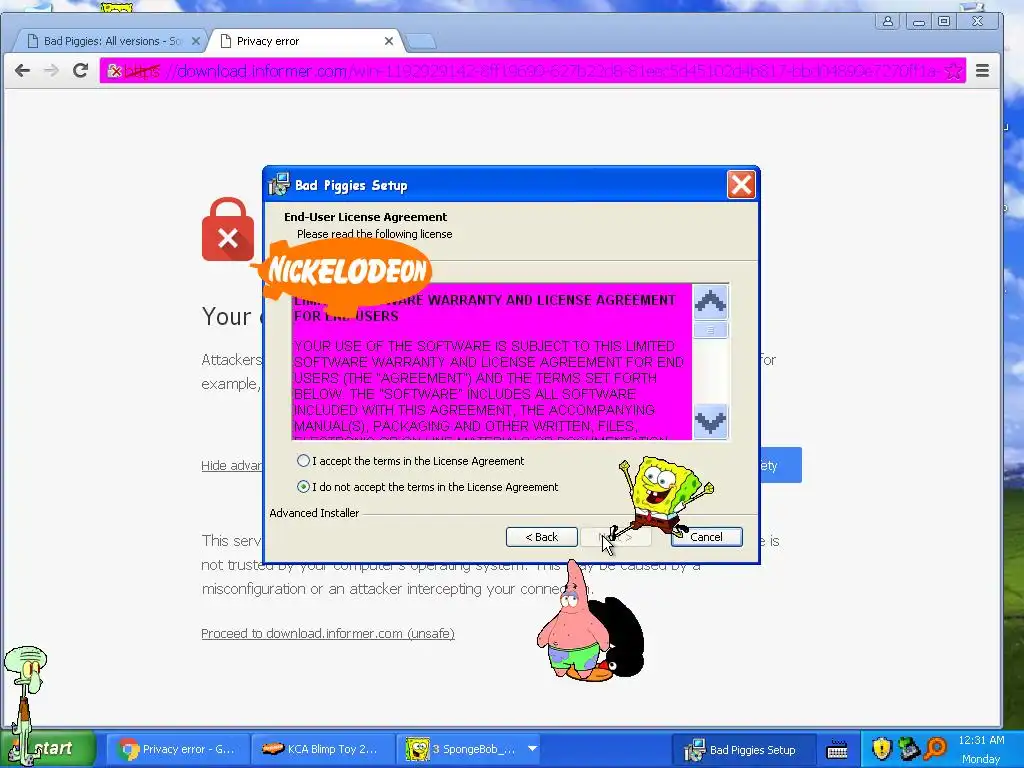Switch to the Bad Piggies Setup taskbar button
This screenshot has width=1024, height=768.
743,750
